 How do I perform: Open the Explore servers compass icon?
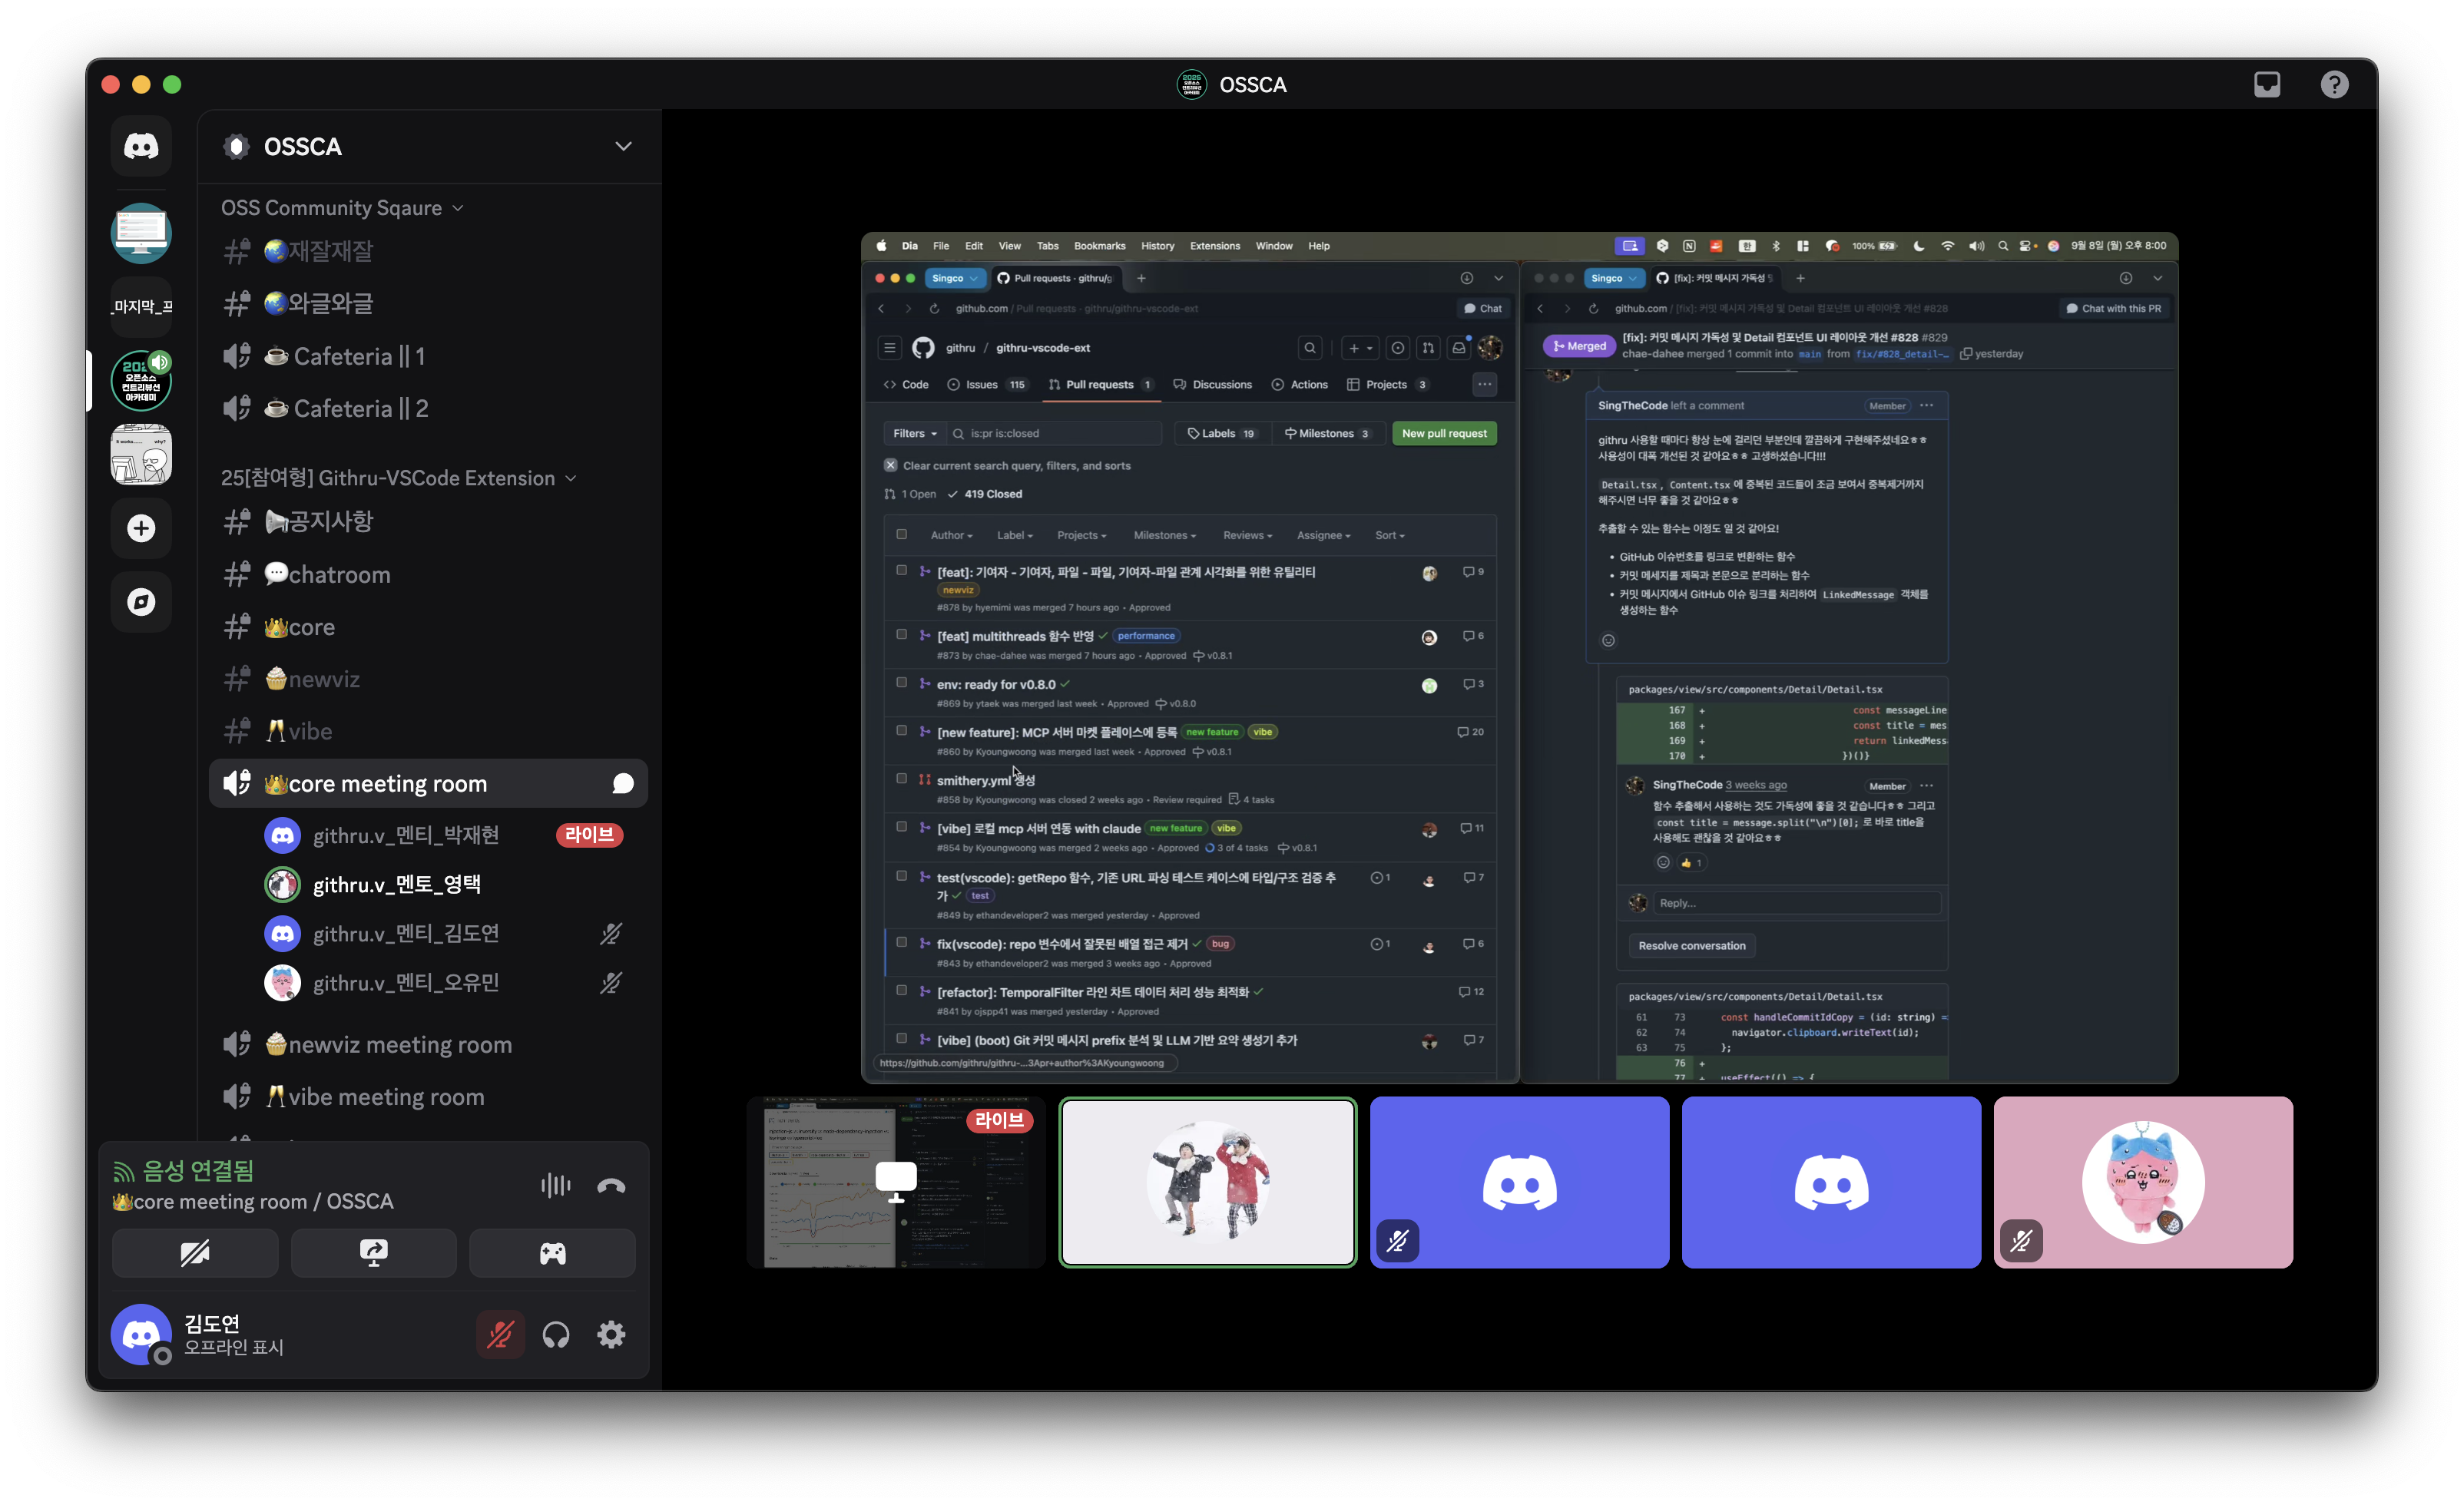[x=141, y=601]
